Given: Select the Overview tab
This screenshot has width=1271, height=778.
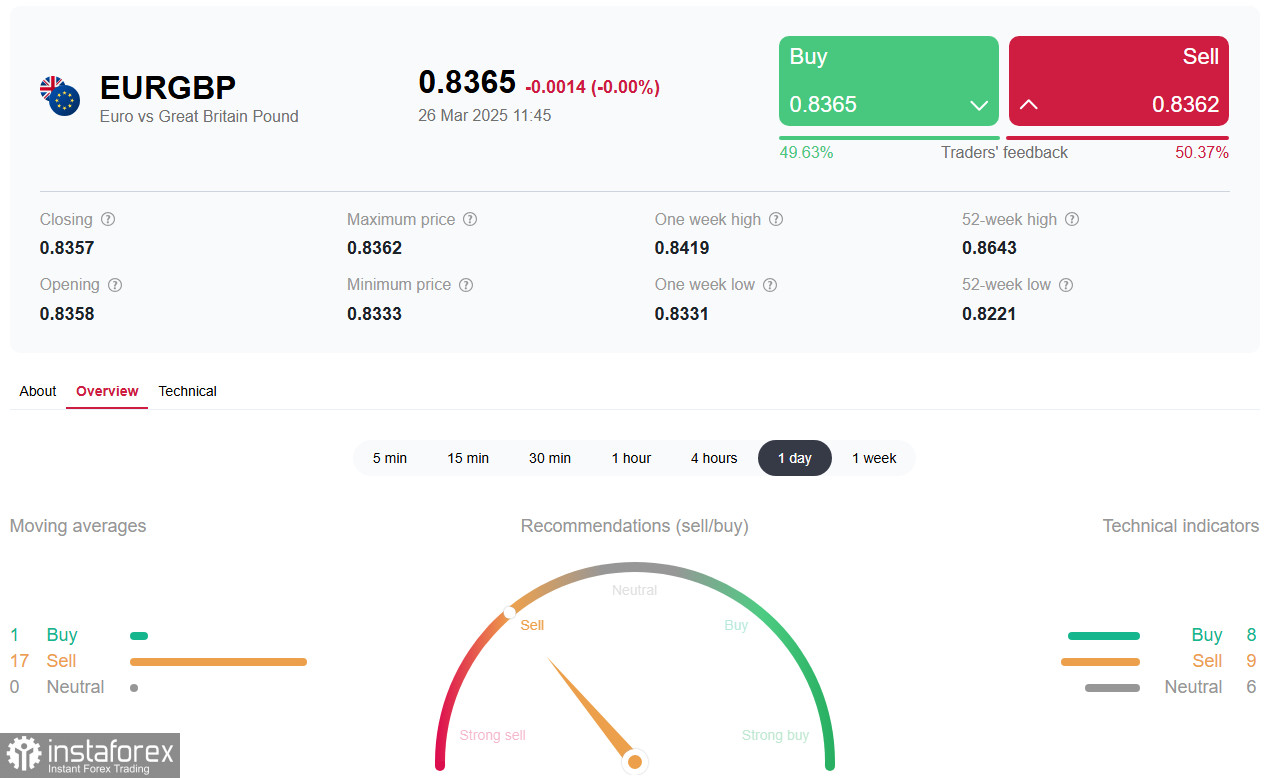Looking at the screenshot, I should pyautogui.click(x=107, y=391).
